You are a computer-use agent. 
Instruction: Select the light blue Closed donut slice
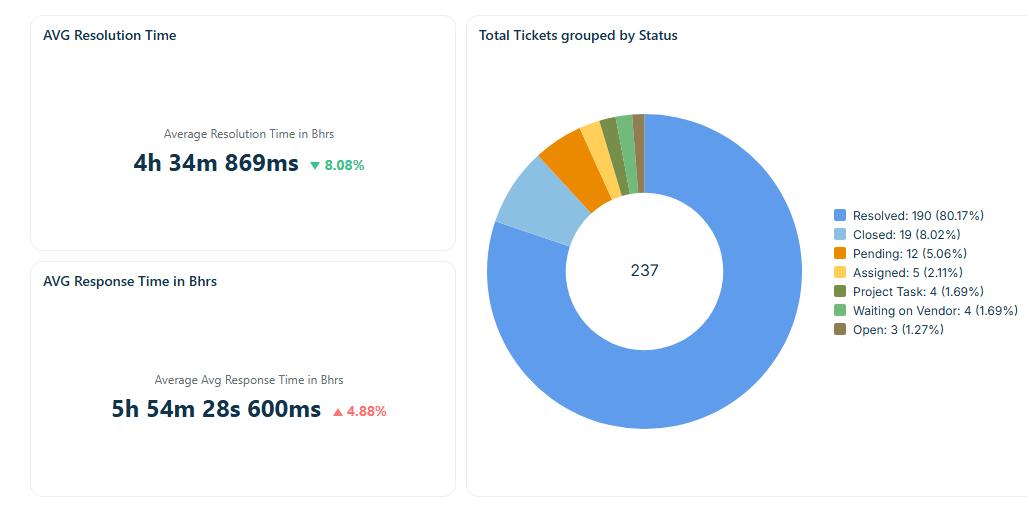pyautogui.click(x=531, y=204)
